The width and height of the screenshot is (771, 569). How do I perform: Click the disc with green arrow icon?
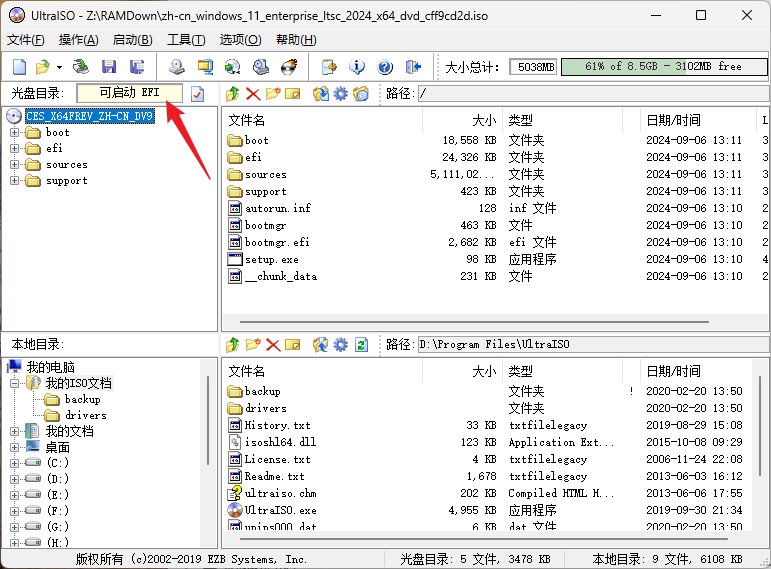(x=233, y=66)
